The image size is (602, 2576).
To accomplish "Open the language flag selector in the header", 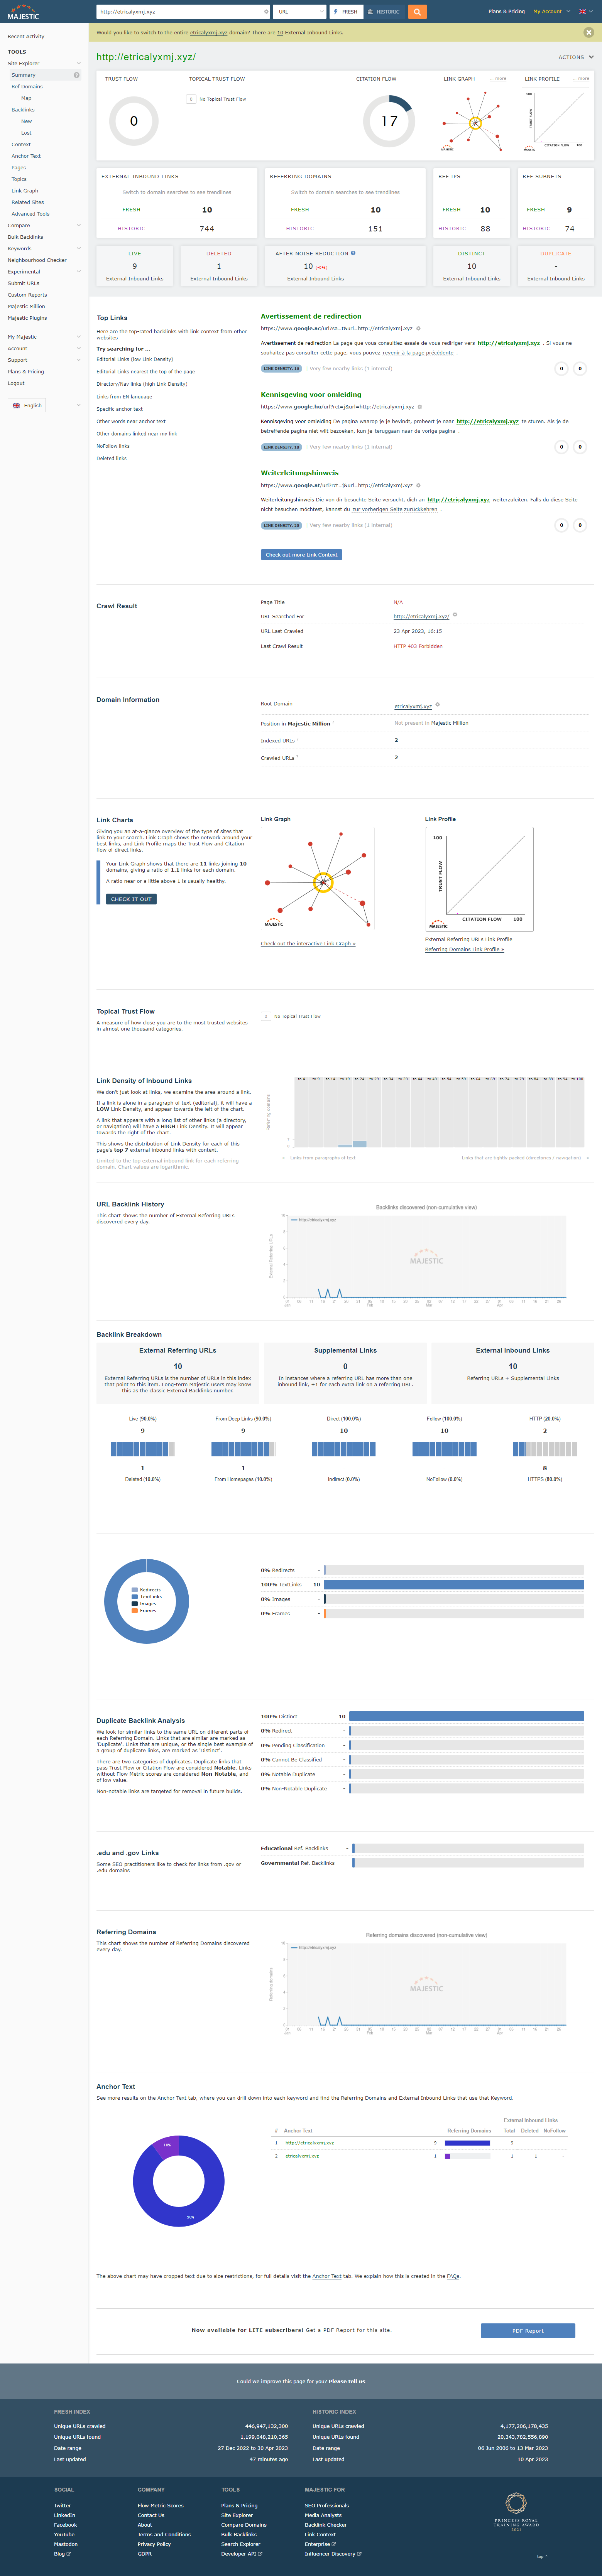I will pos(586,11).
